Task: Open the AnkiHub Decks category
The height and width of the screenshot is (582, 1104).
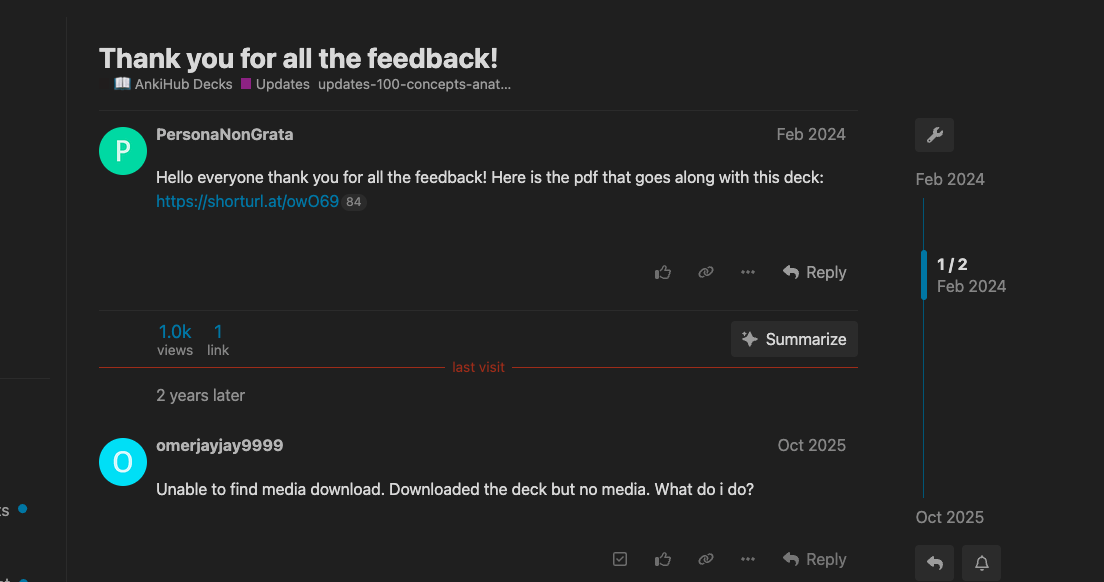Action: point(173,84)
